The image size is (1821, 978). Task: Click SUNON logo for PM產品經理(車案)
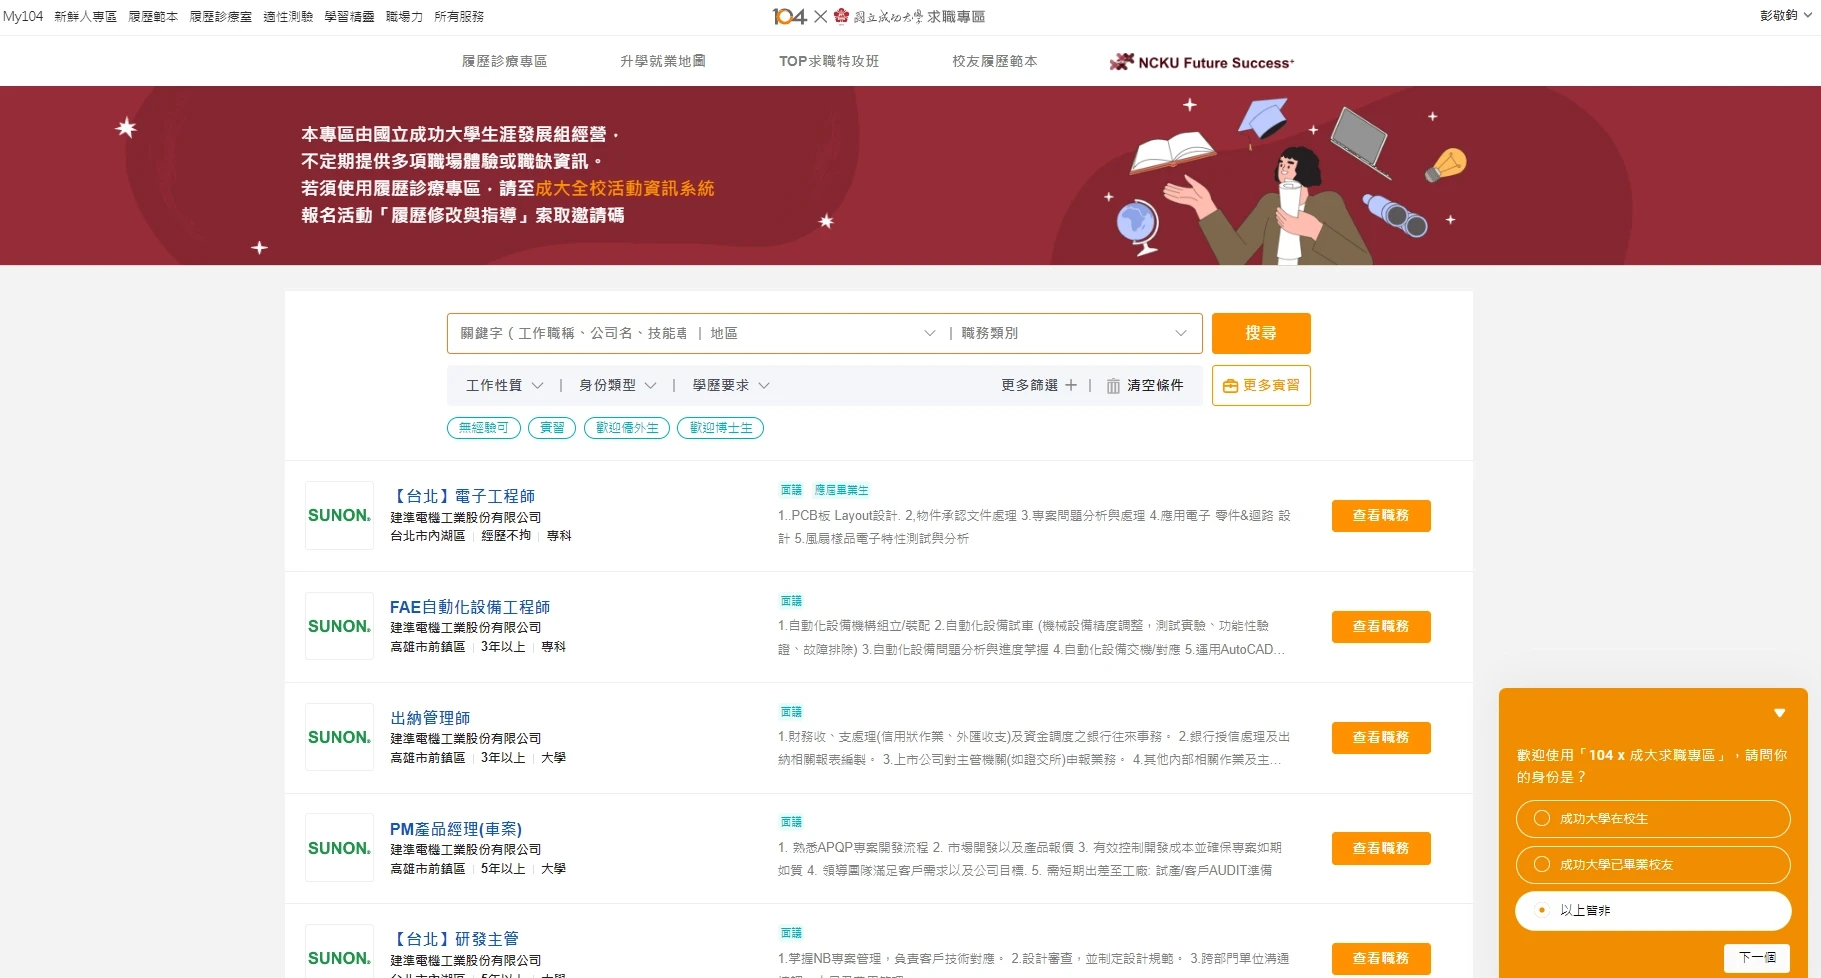(339, 848)
